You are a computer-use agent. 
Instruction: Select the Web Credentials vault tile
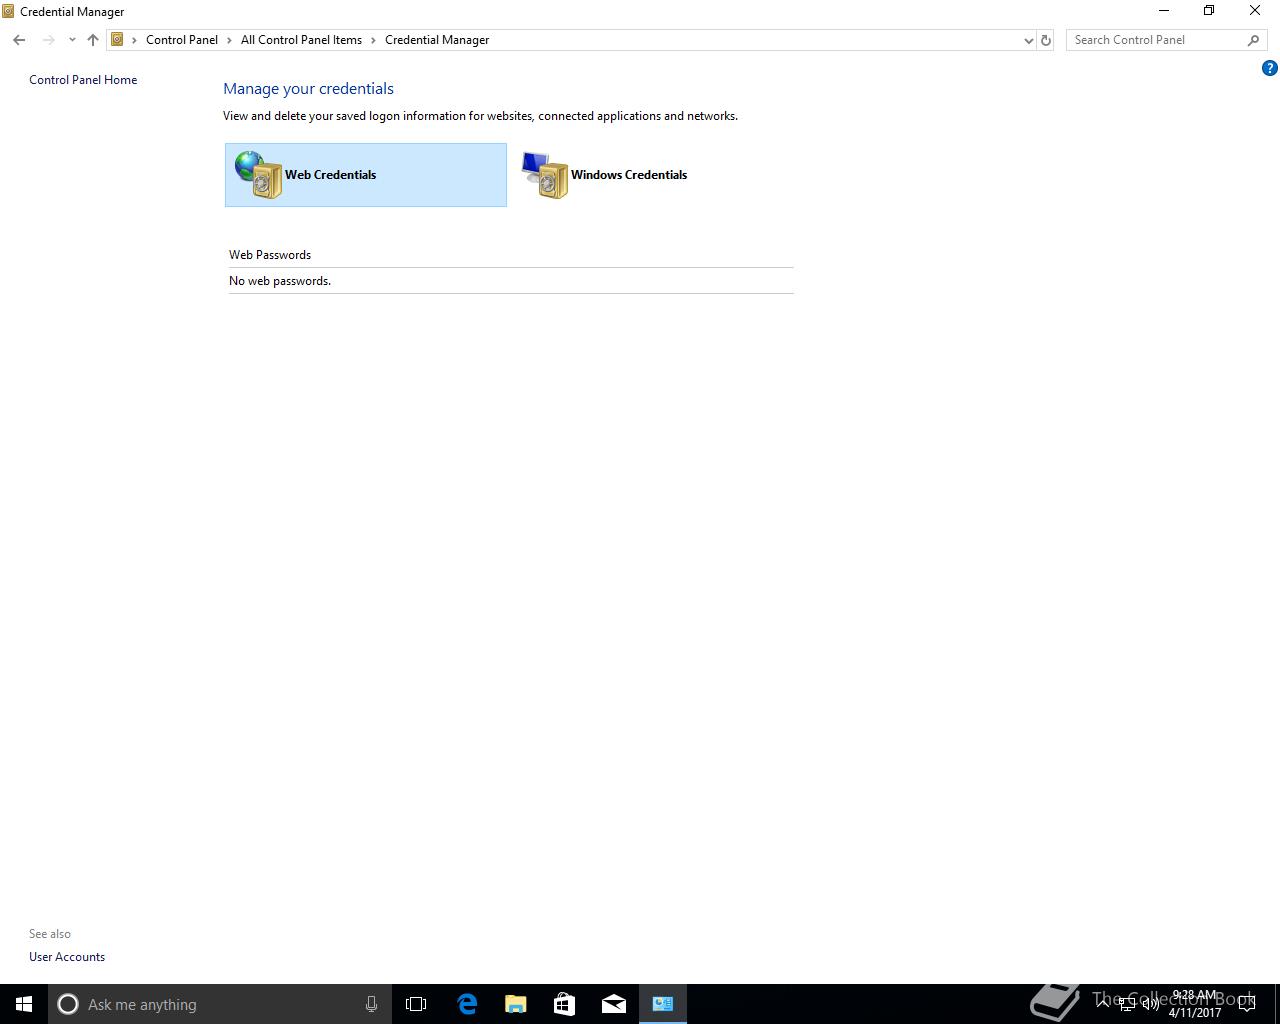pos(365,175)
